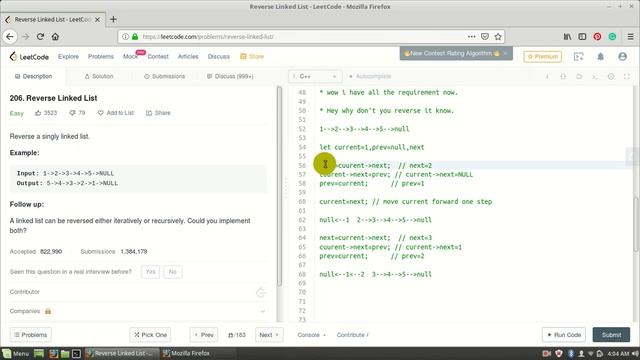
Task: Answer Yes to seen in interview
Action: click(x=150, y=272)
